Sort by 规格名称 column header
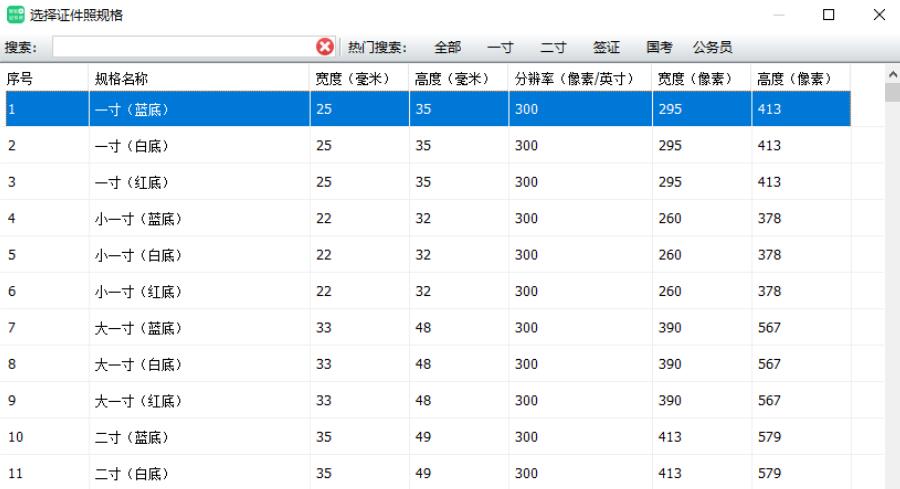 coord(199,78)
